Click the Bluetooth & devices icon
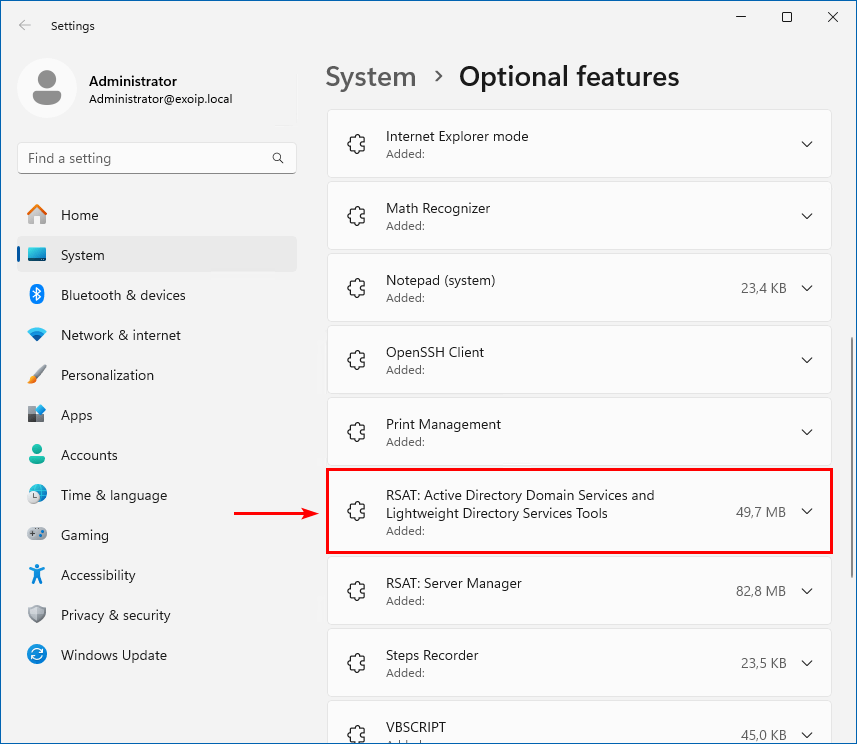Image resolution: width=857 pixels, height=744 pixels. click(x=37, y=295)
